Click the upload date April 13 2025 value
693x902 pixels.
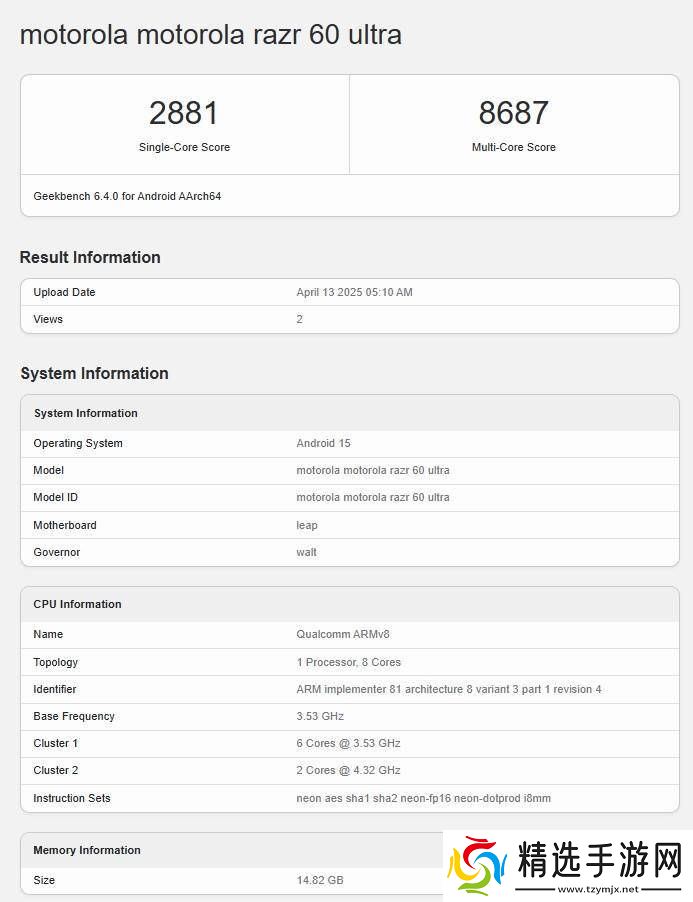click(x=354, y=292)
